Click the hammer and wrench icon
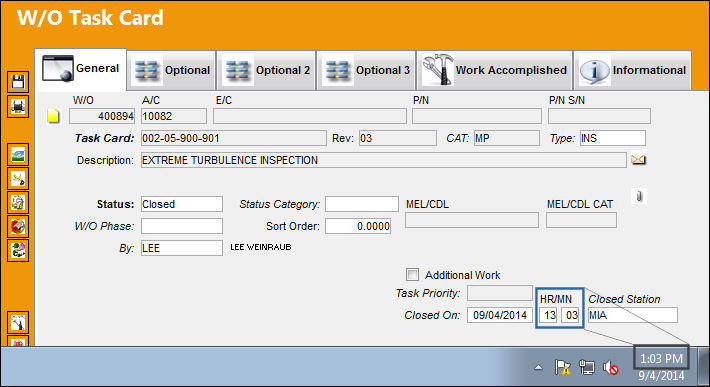The image size is (710, 387). 437,69
